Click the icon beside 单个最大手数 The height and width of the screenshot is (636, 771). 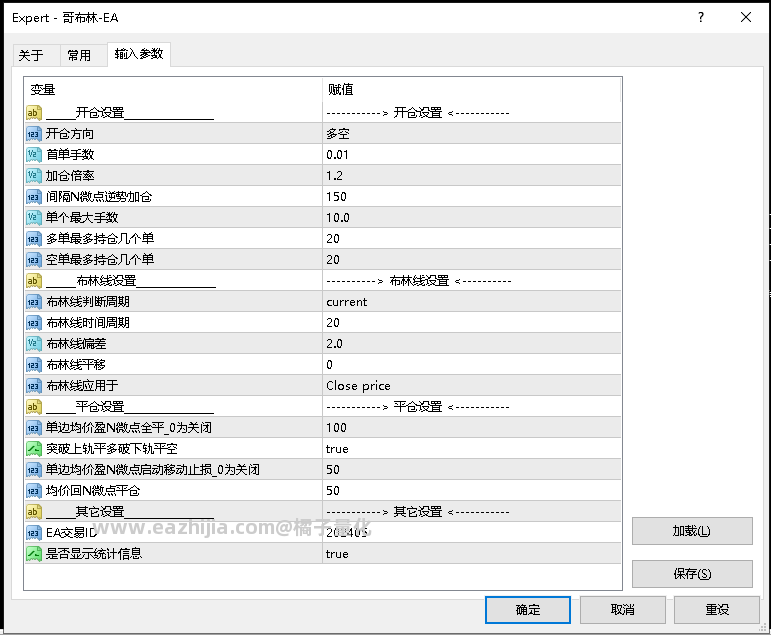pyautogui.click(x=33, y=217)
